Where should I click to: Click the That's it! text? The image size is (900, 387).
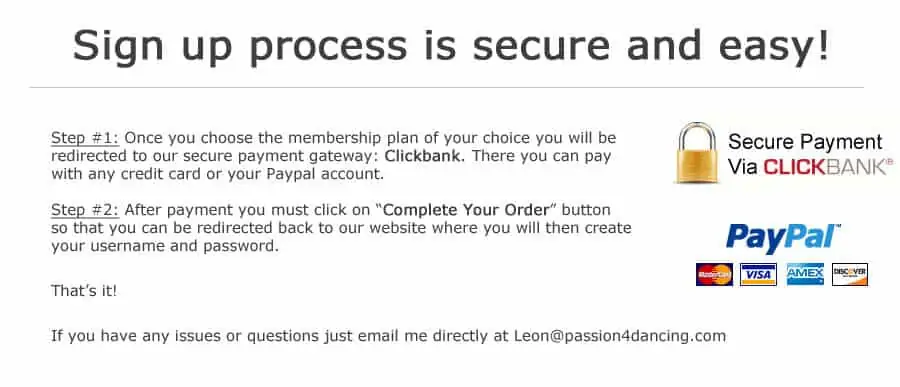pos(84,291)
